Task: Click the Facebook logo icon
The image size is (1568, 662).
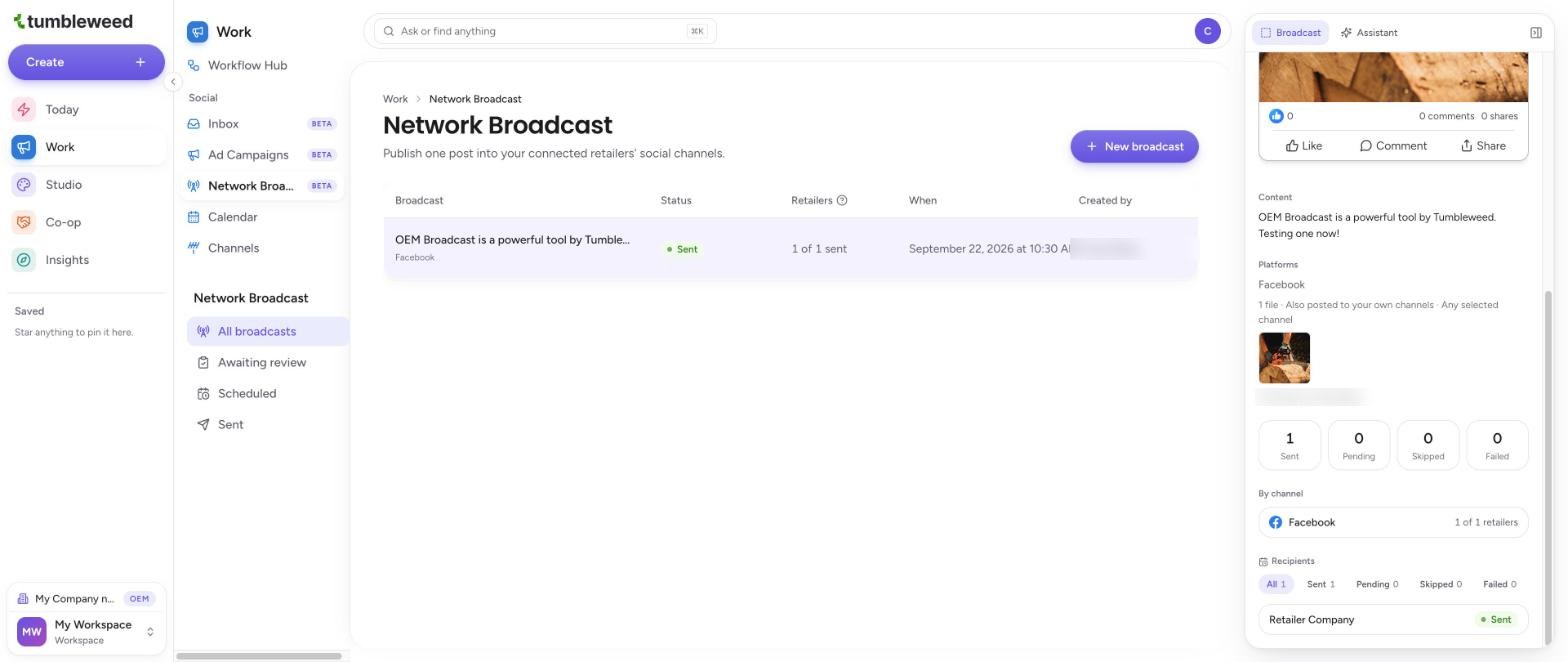Action: point(1275,522)
